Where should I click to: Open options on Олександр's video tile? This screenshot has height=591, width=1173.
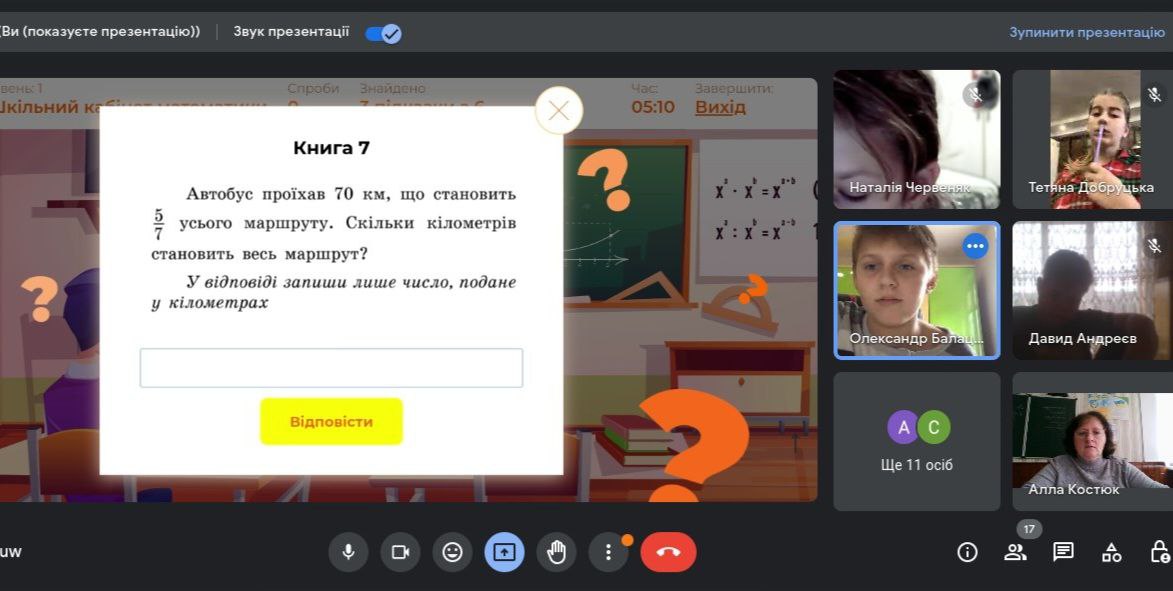coord(975,246)
